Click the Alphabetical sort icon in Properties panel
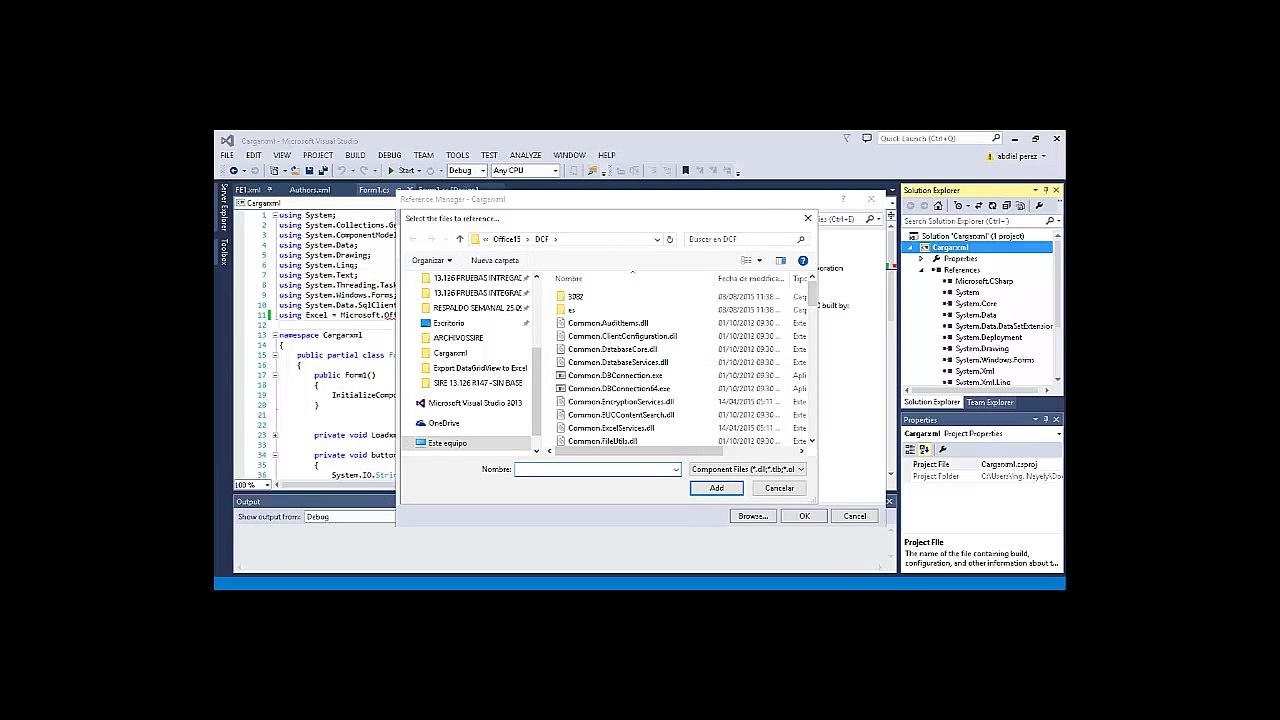 [x=924, y=449]
